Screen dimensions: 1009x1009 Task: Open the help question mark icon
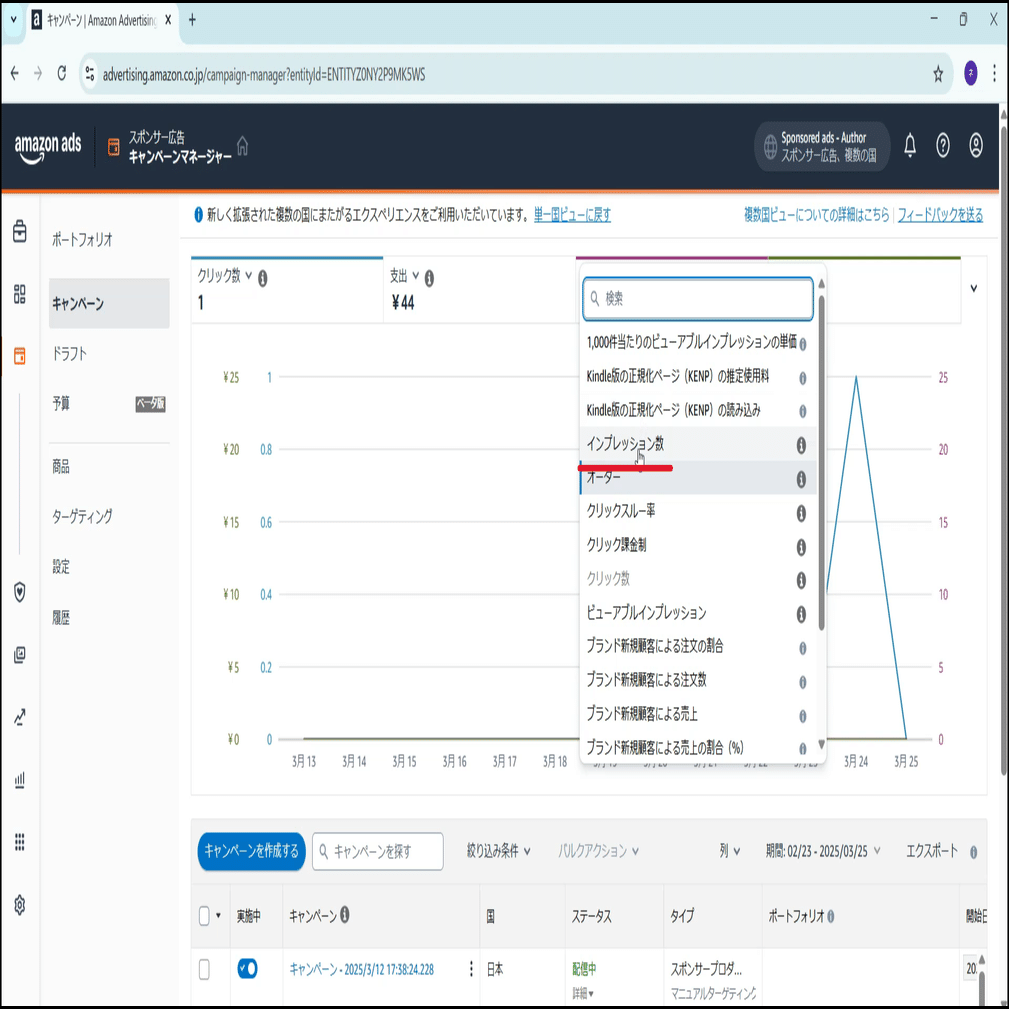tap(942, 145)
